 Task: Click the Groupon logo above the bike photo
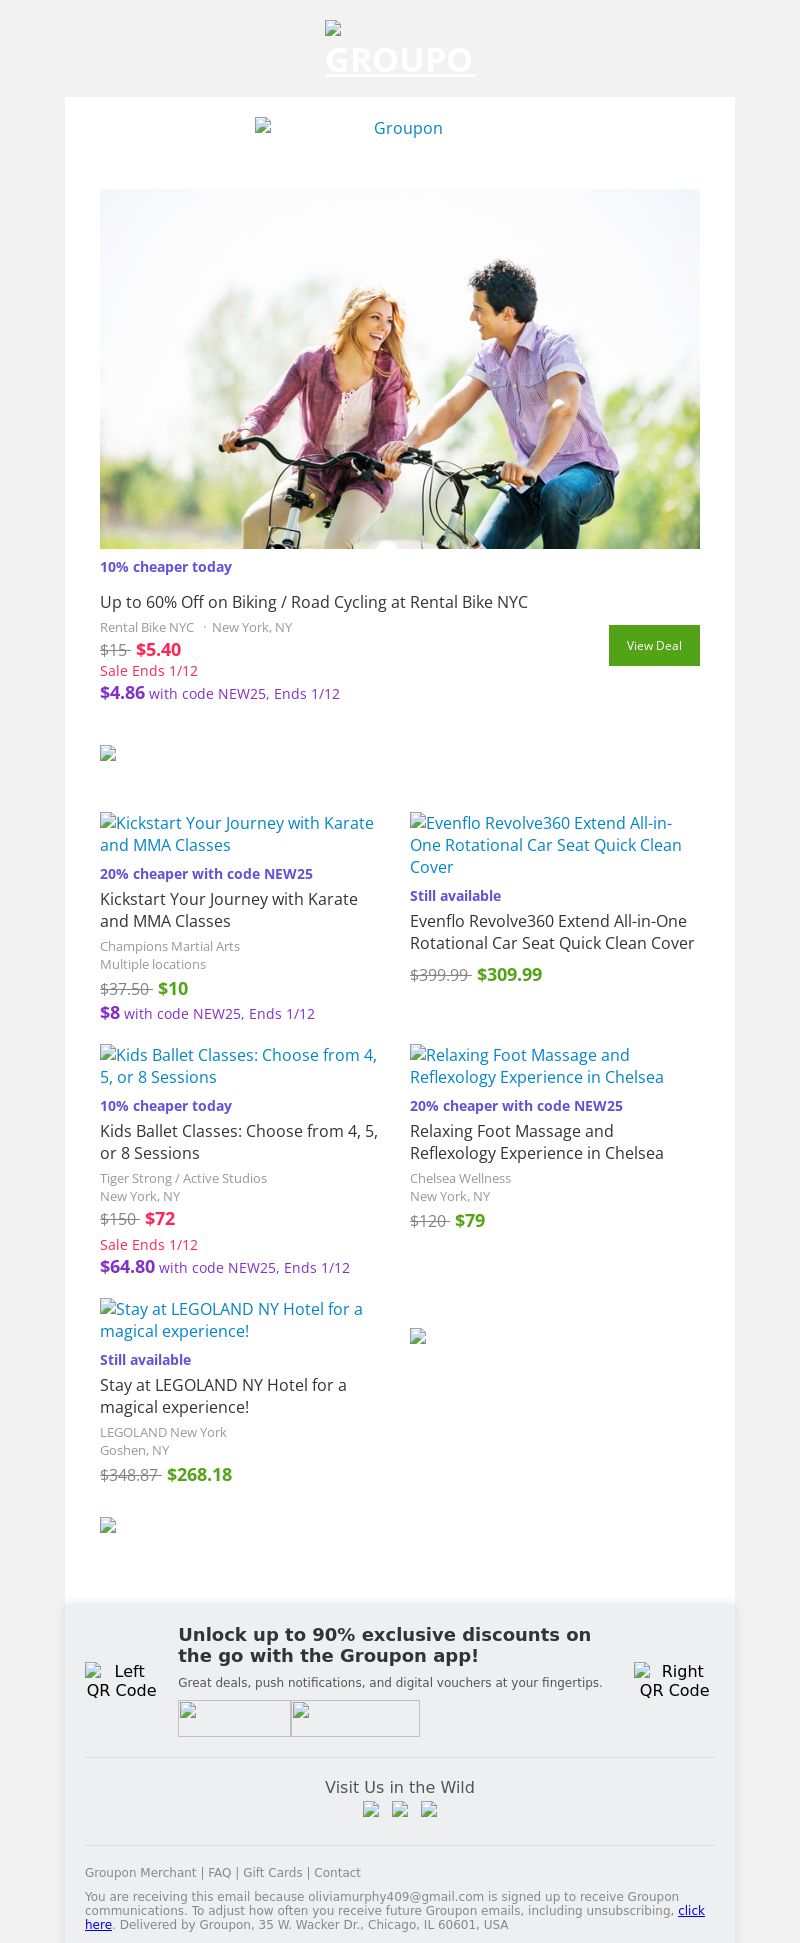399,128
